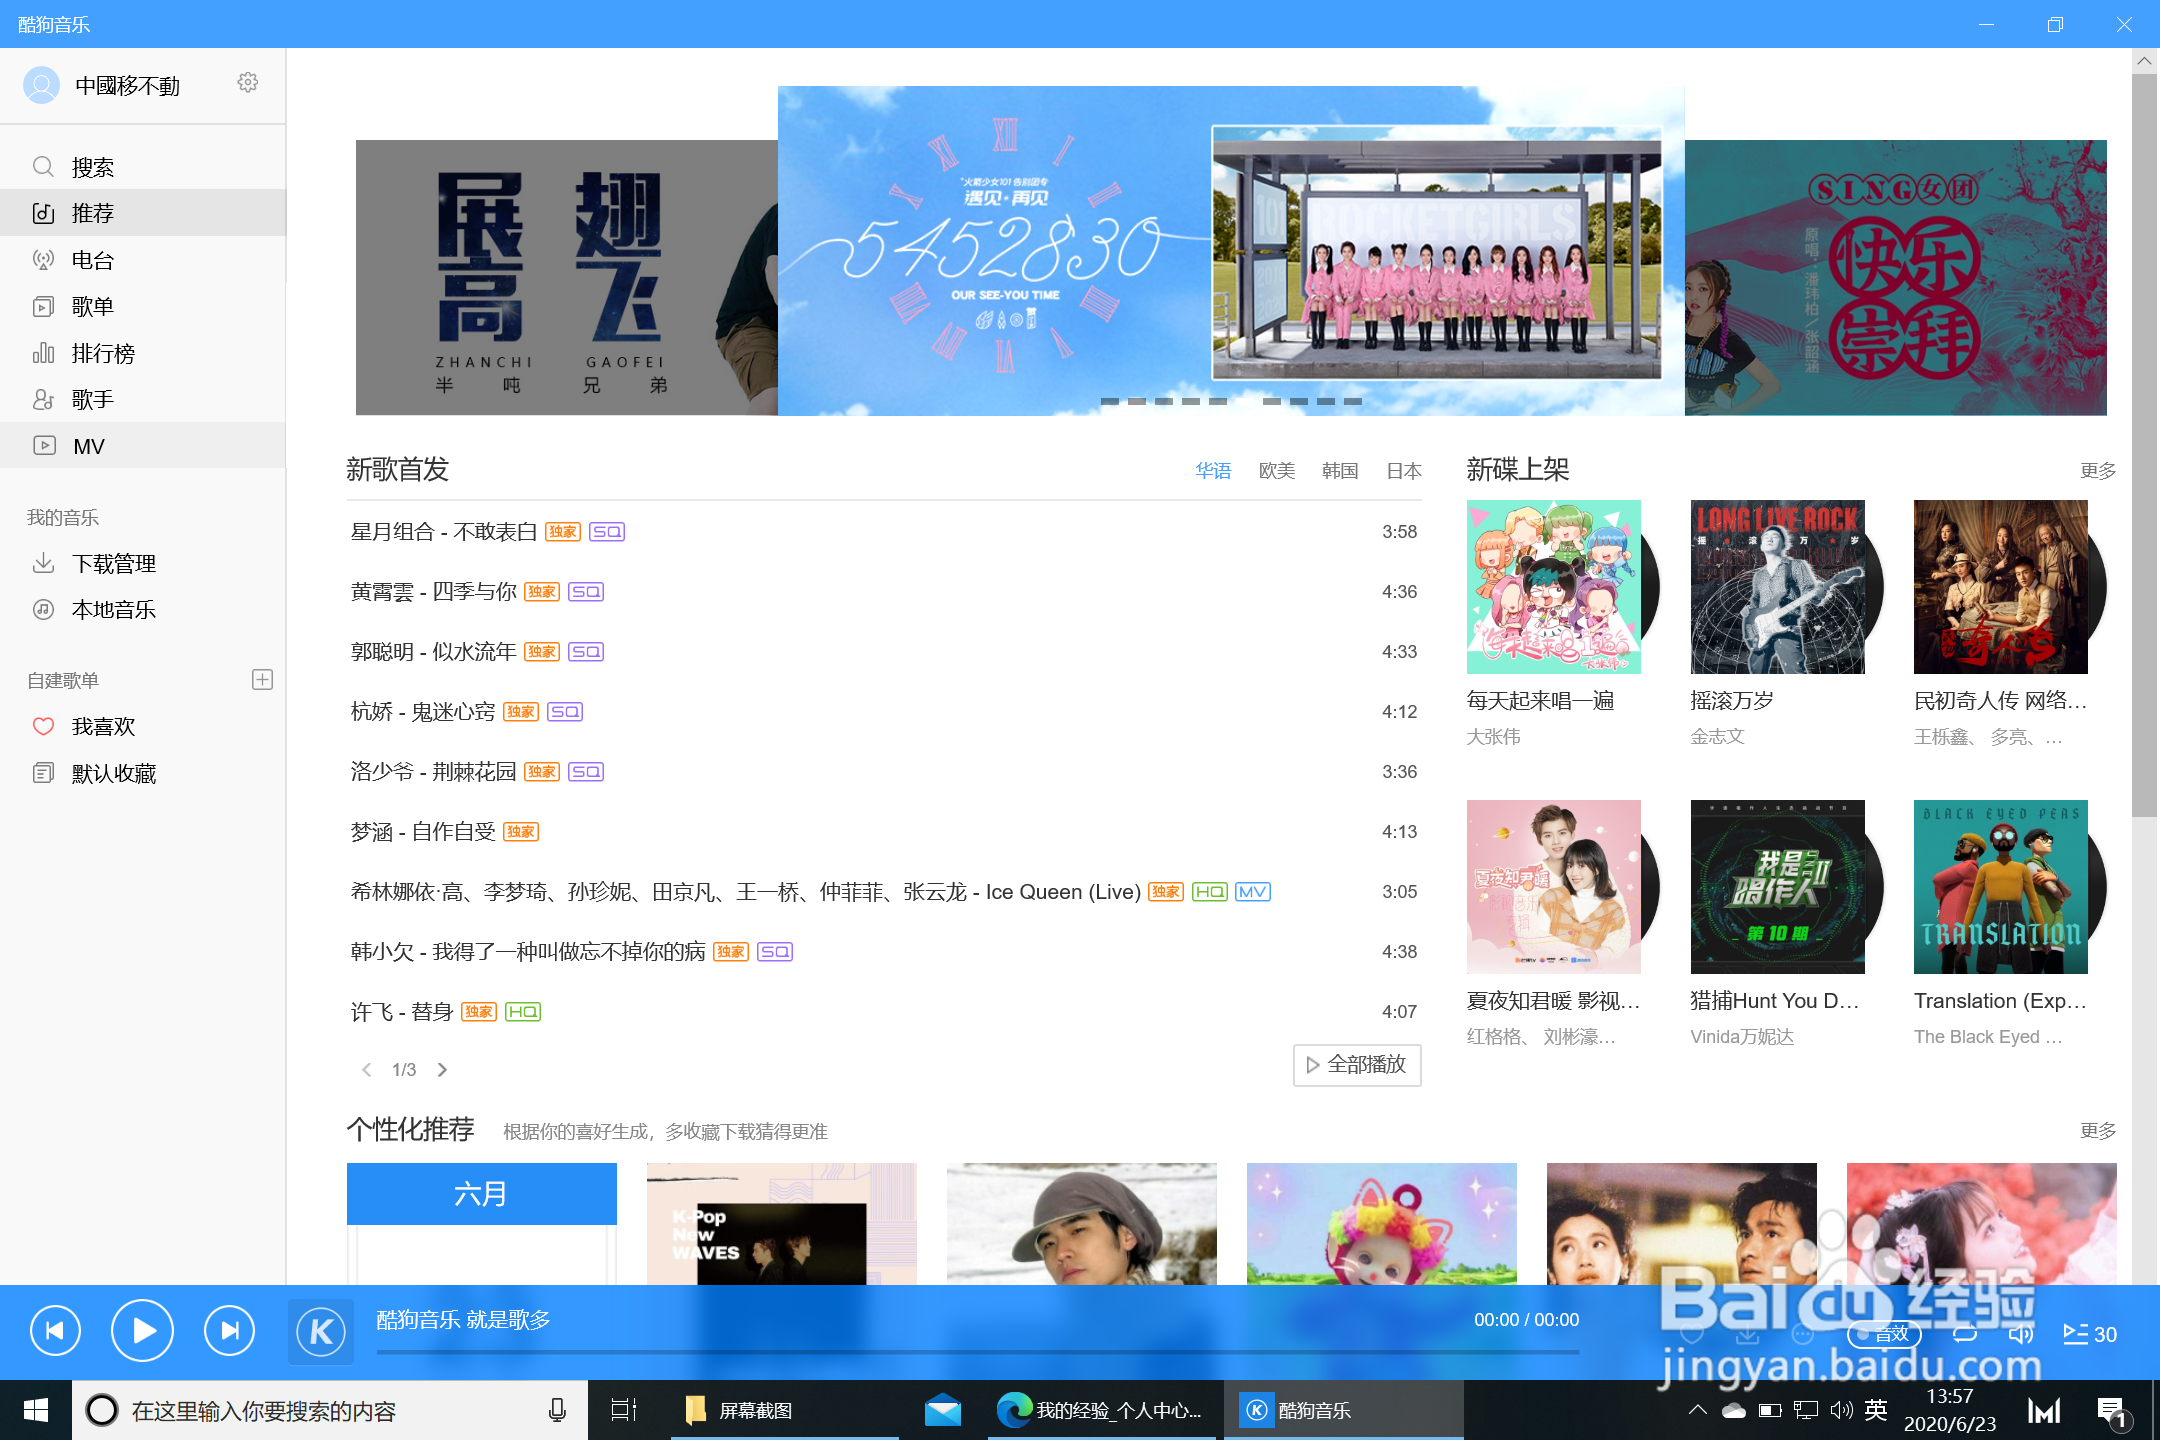Play song 杭娇 - 鬼迷心窍
Screen dimensions: 2160x1440
(x=423, y=712)
